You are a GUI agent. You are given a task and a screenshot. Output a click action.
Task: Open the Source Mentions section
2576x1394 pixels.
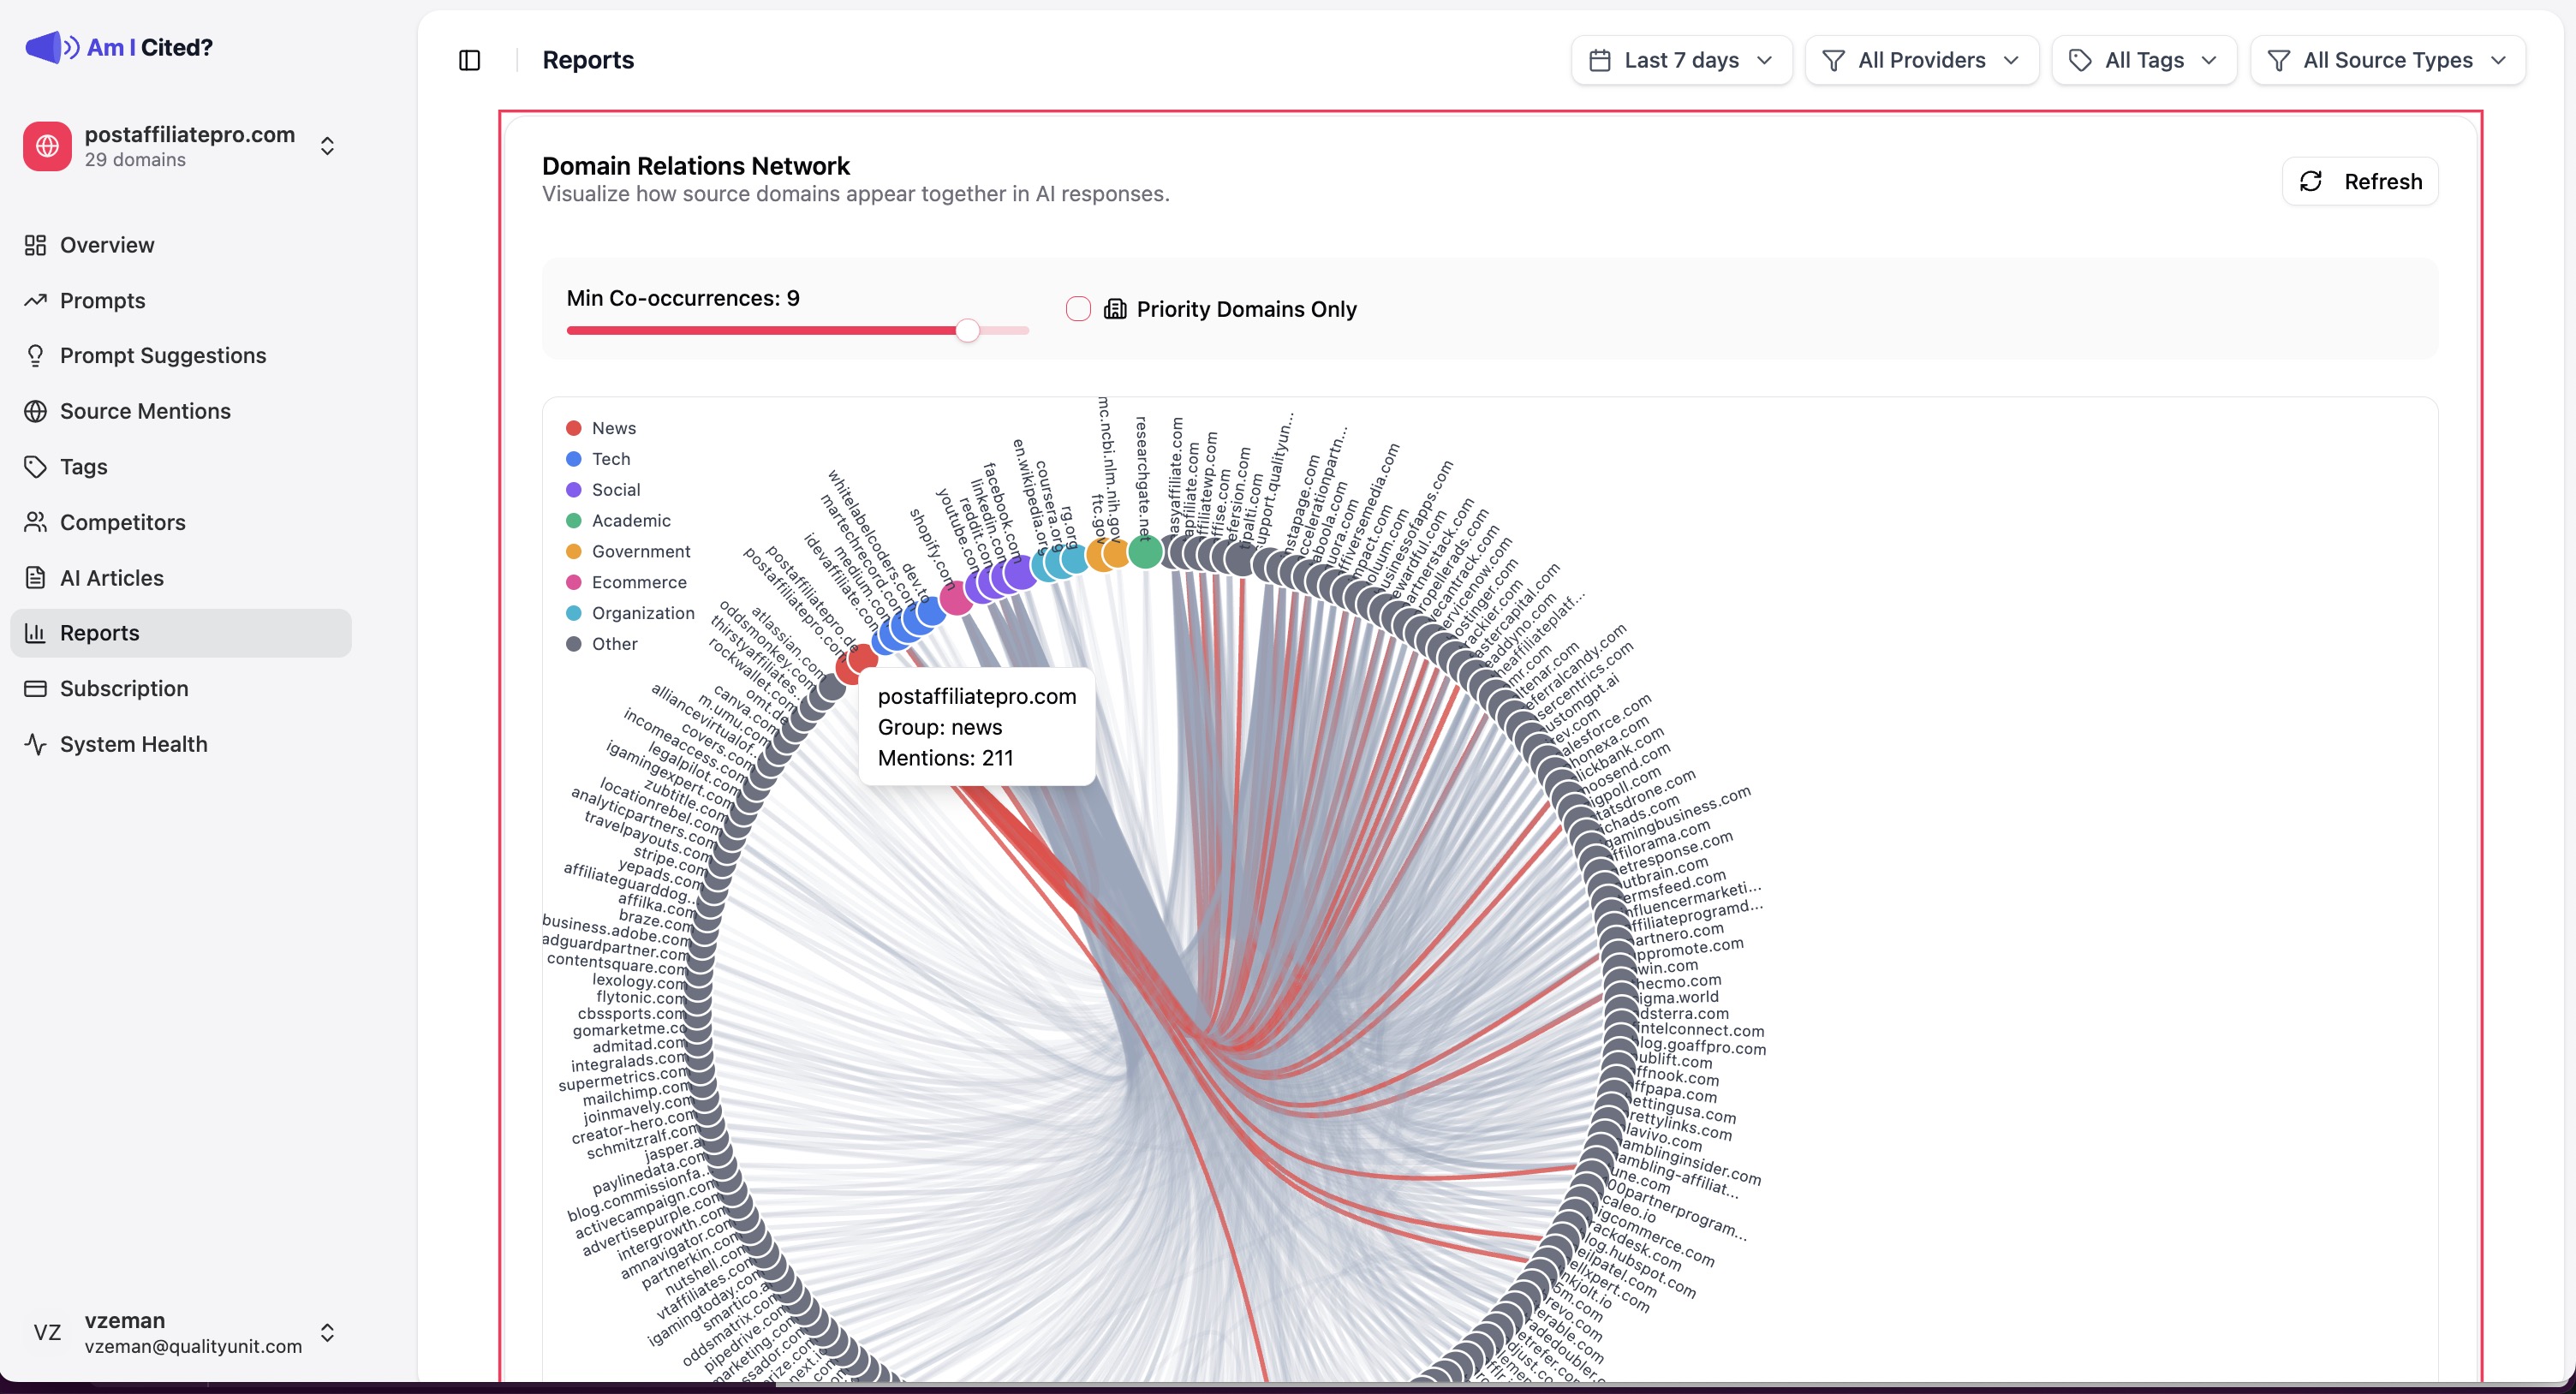(x=145, y=411)
